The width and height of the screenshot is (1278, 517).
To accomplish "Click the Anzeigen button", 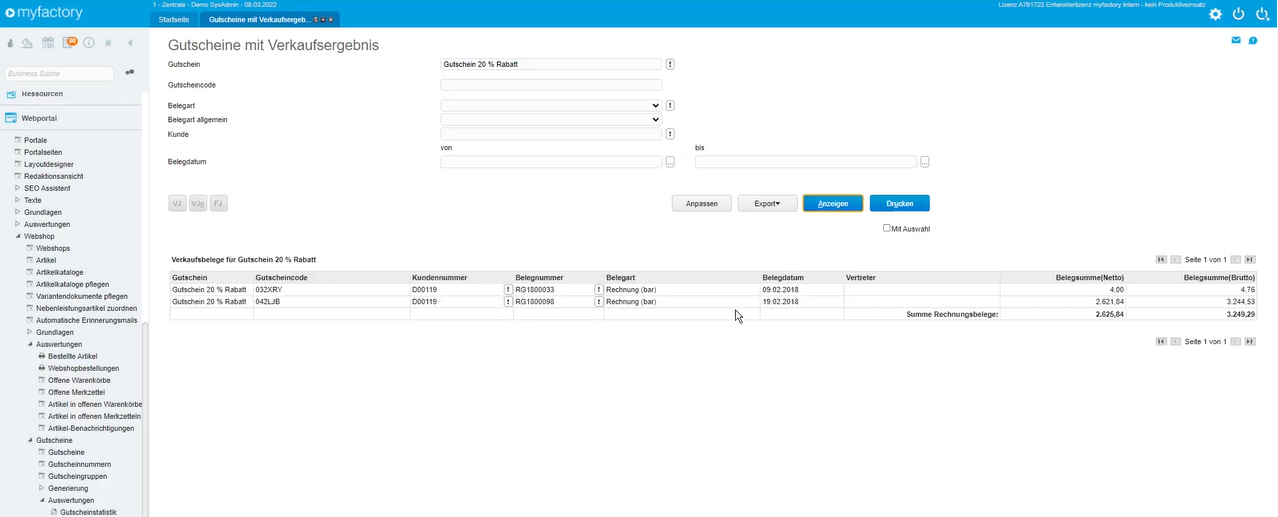I will pyautogui.click(x=833, y=203).
